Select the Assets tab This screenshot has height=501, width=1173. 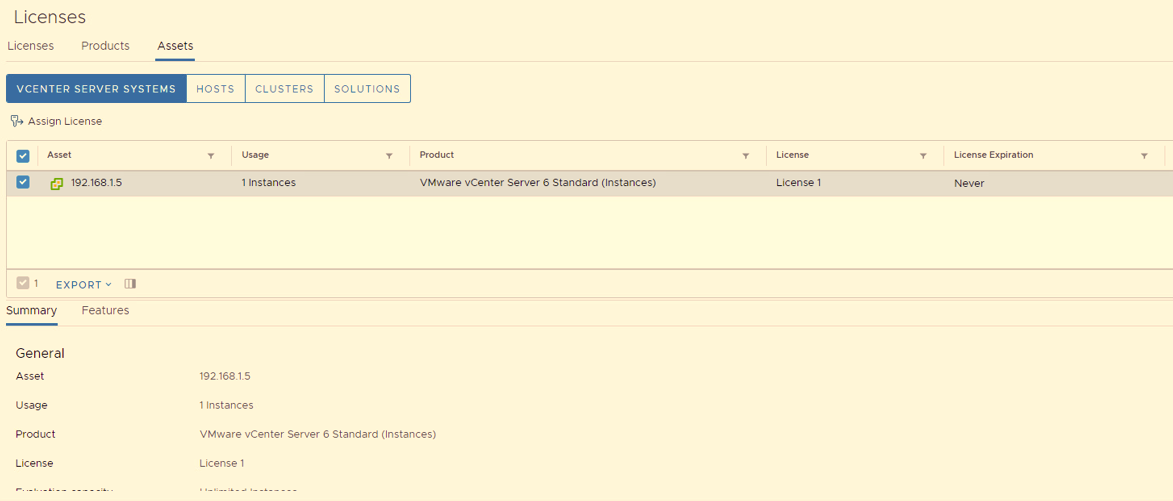point(175,46)
